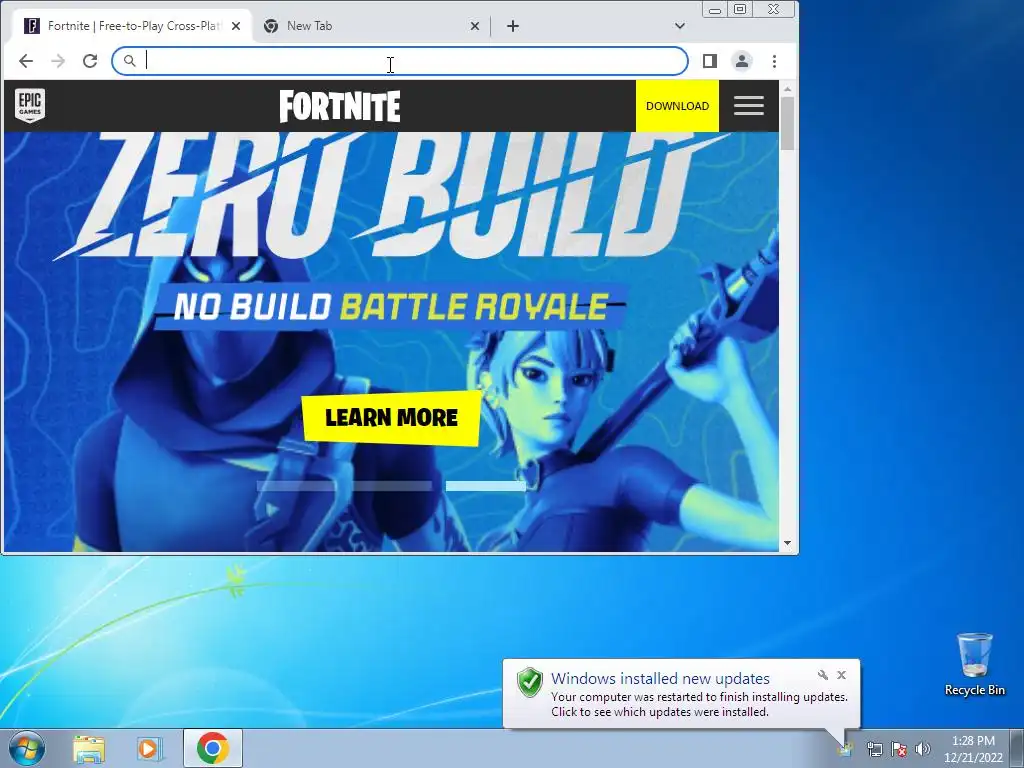The width and height of the screenshot is (1024, 768).
Task: Expand the tab search dropdown arrow
Action: click(x=680, y=26)
